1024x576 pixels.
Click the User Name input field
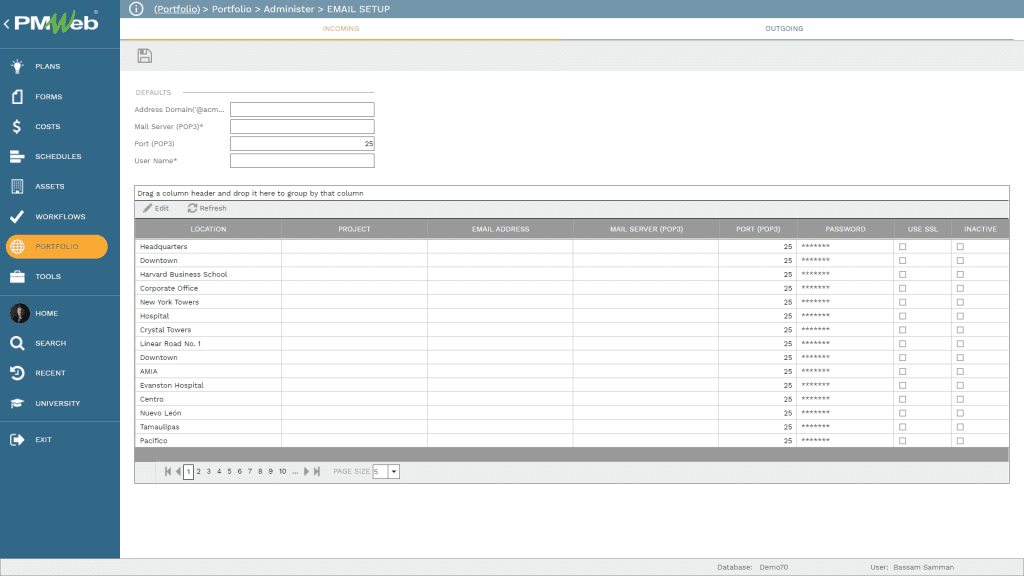click(x=302, y=161)
